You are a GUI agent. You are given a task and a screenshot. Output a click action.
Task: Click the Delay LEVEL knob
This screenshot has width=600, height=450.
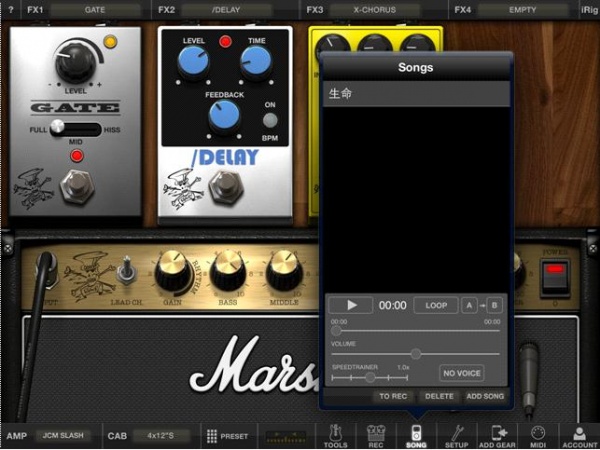pyautogui.click(x=193, y=62)
